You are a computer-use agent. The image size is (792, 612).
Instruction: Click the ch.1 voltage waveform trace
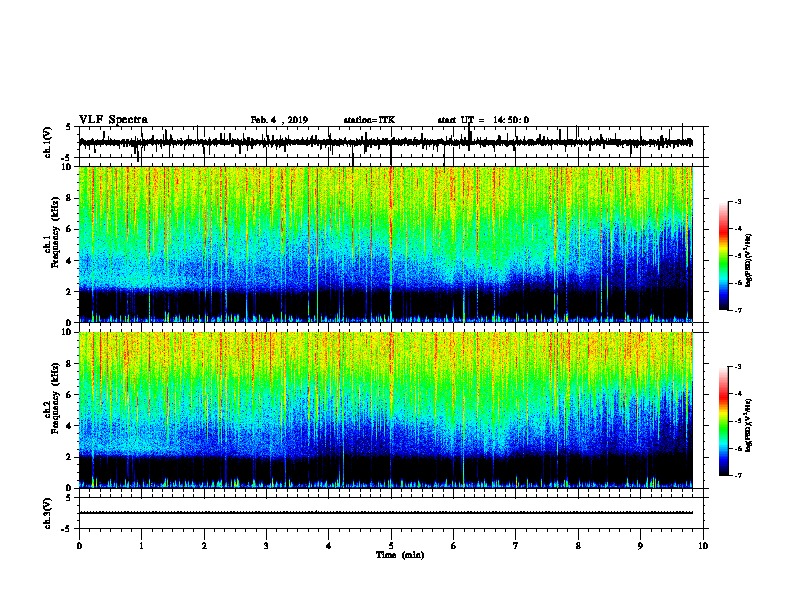tap(385, 142)
